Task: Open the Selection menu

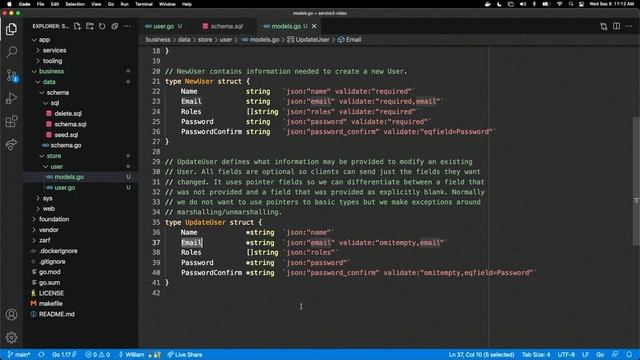Action: tap(75, 4)
